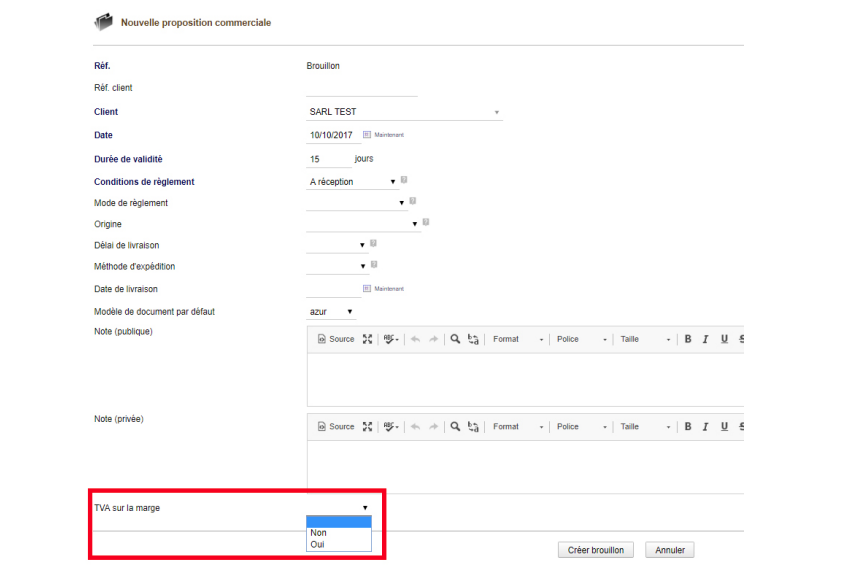Click the Date de livraison input field
This screenshot has height=586, width=848.
point(333,289)
